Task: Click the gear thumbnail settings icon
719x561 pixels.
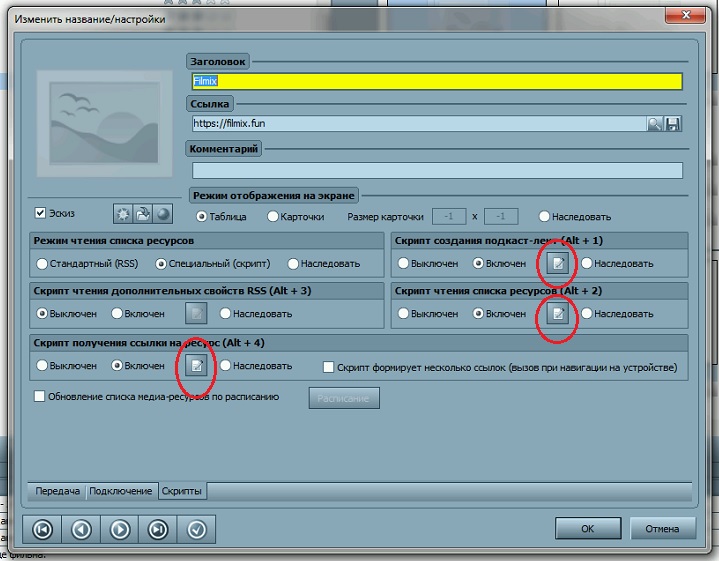Action: [123, 214]
